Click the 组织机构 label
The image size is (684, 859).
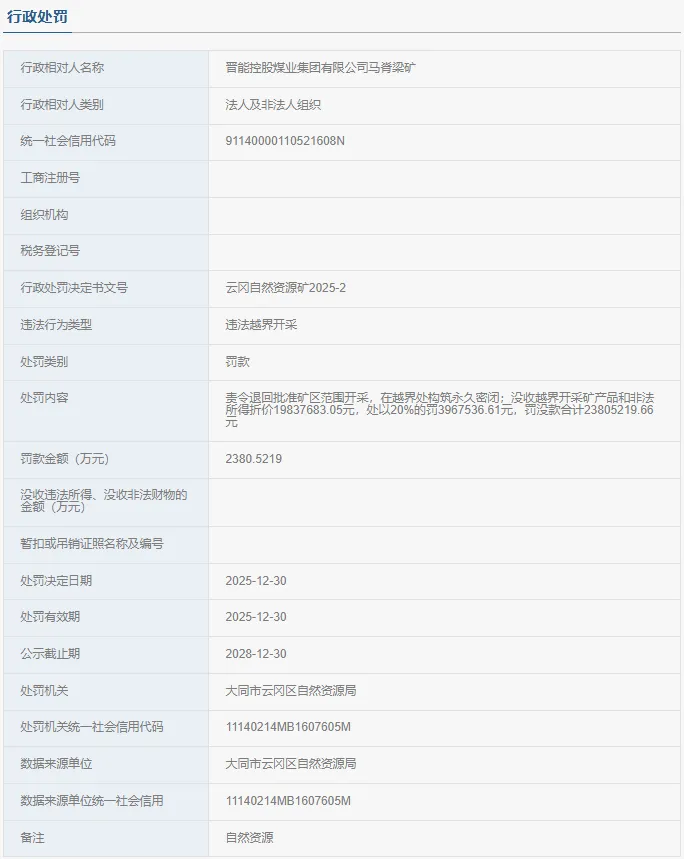[x=44, y=215]
